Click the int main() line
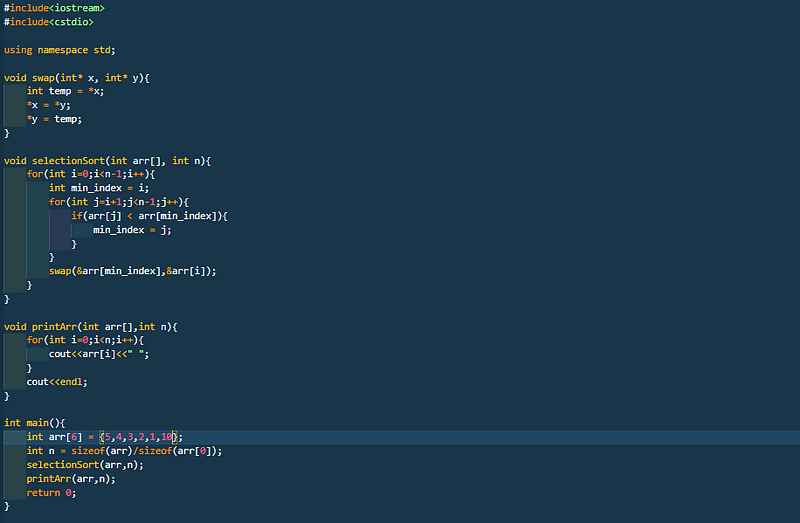The width and height of the screenshot is (800, 523). tap(35, 423)
